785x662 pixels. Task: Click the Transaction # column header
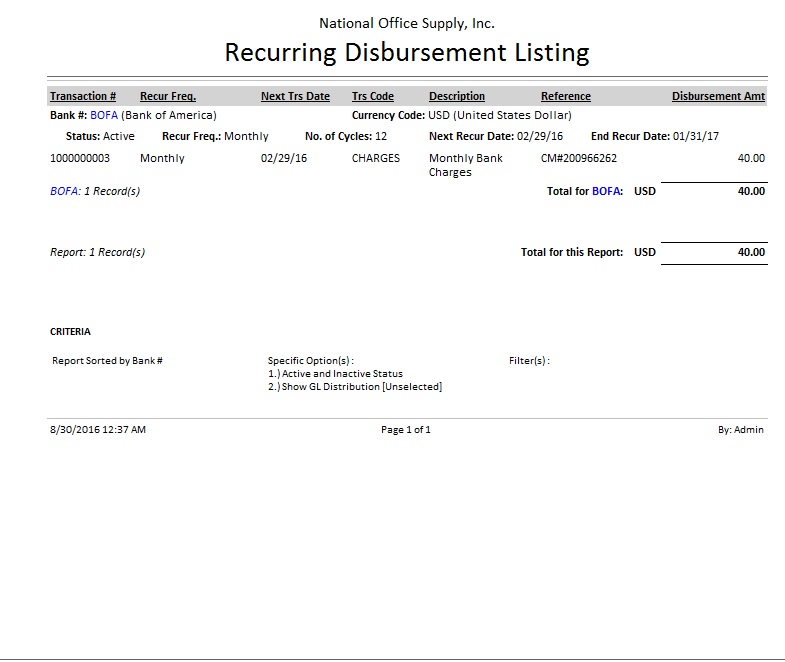pos(83,96)
